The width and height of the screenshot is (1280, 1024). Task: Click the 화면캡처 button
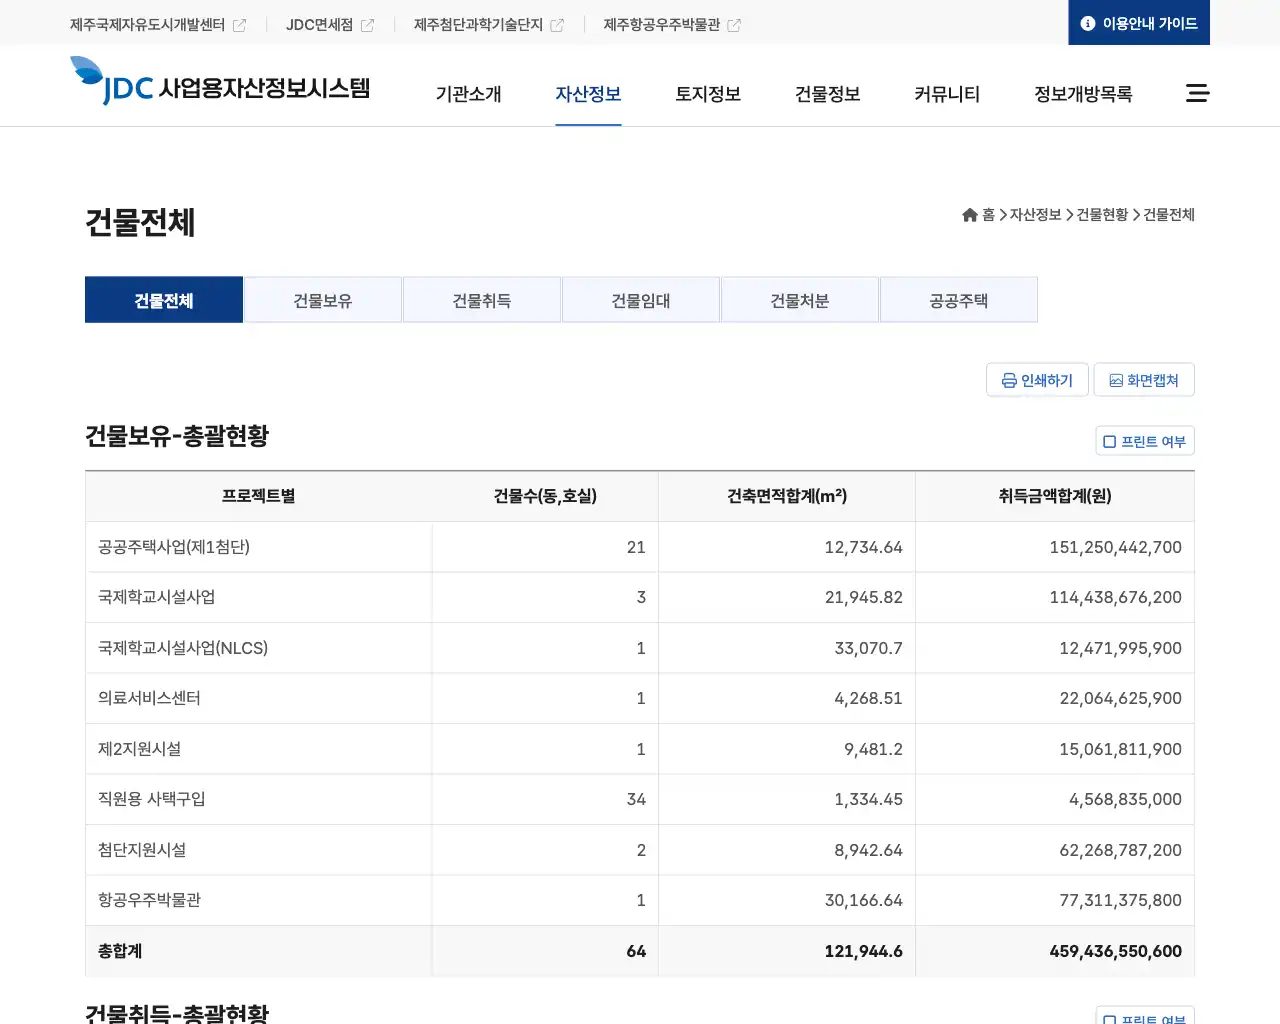pos(1144,380)
